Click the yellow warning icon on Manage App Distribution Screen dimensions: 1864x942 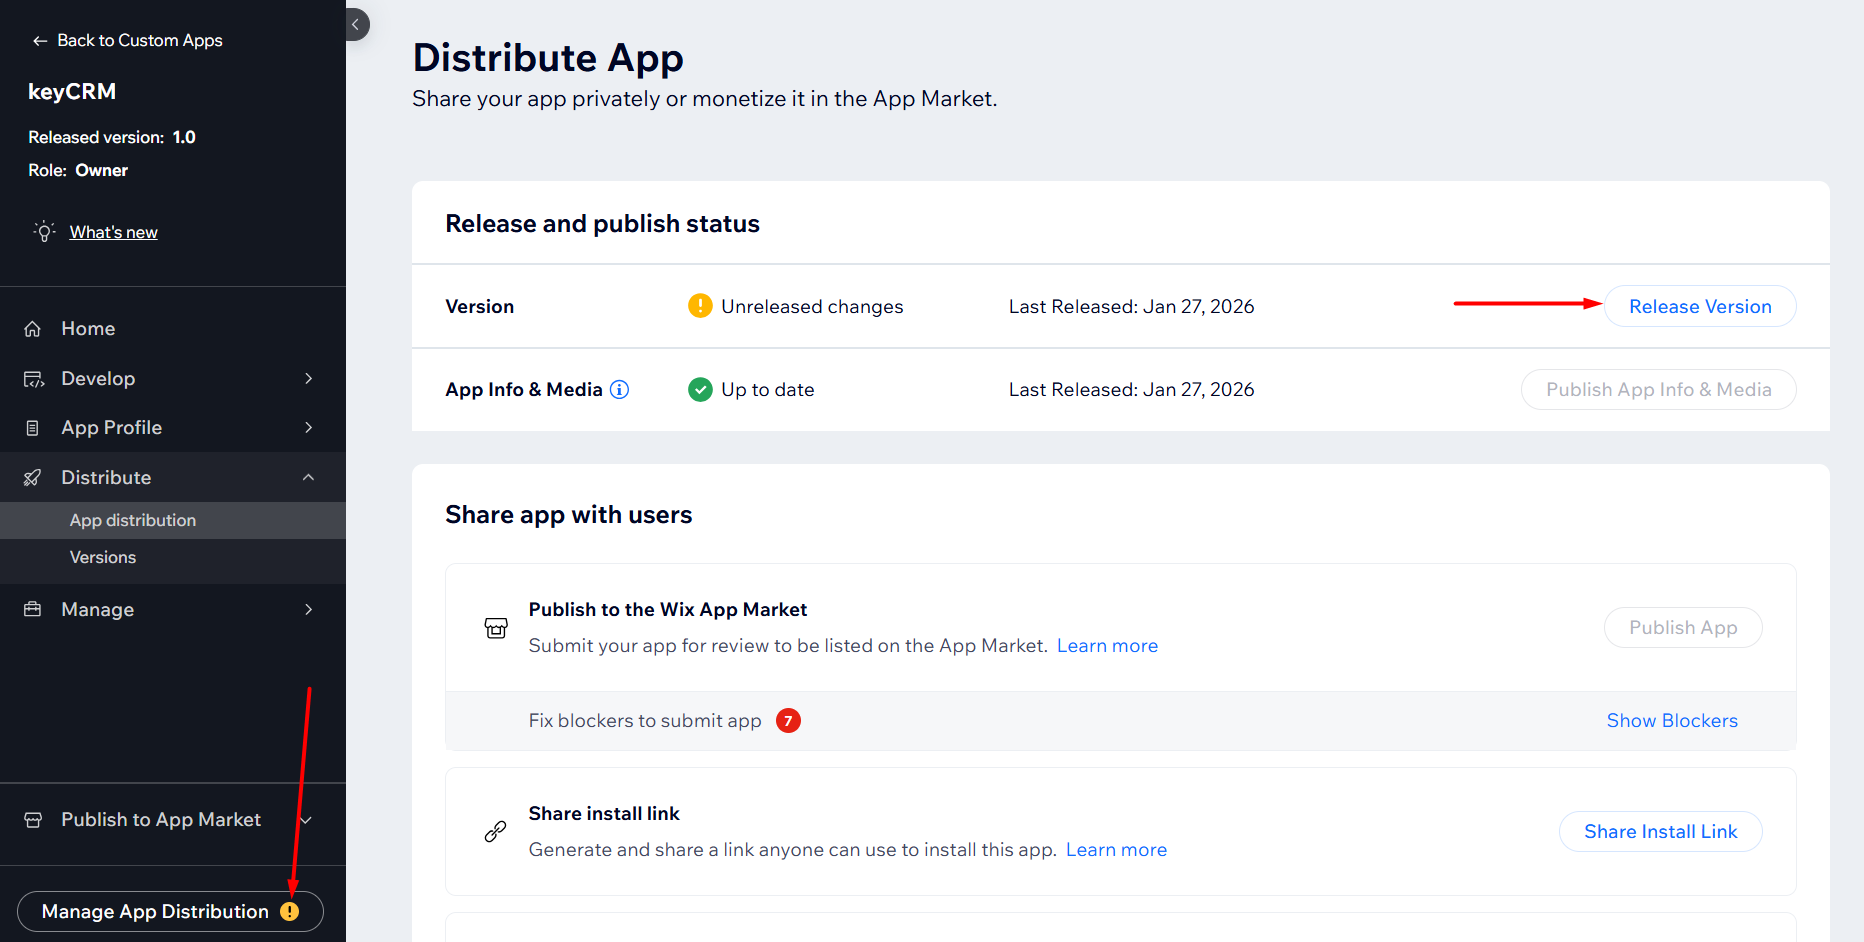click(x=290, y=912)
